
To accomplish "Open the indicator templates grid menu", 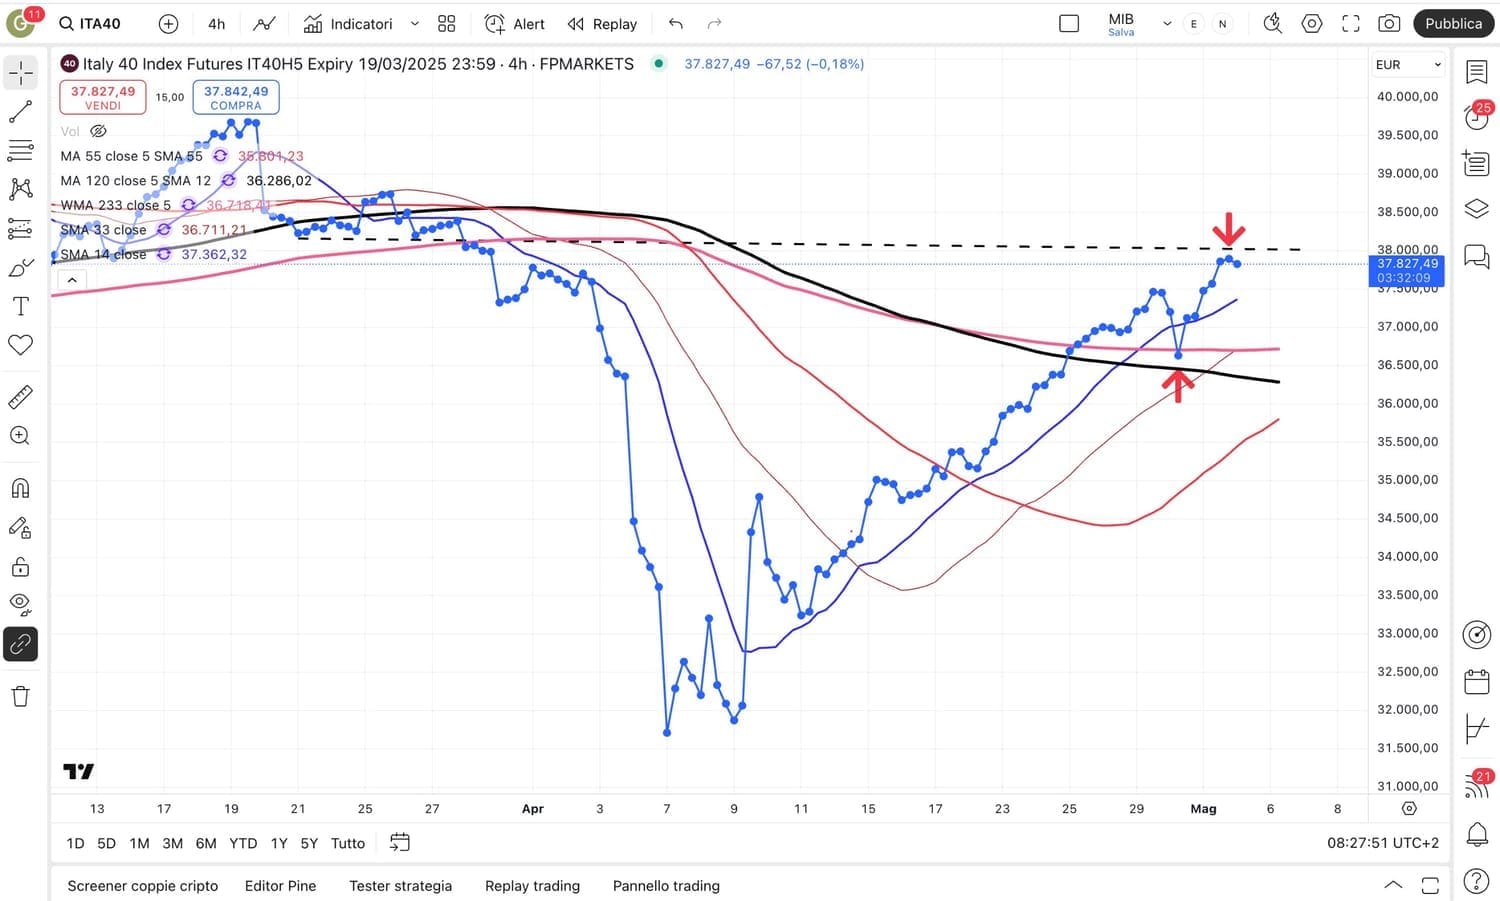I will (x=447, y=24).
